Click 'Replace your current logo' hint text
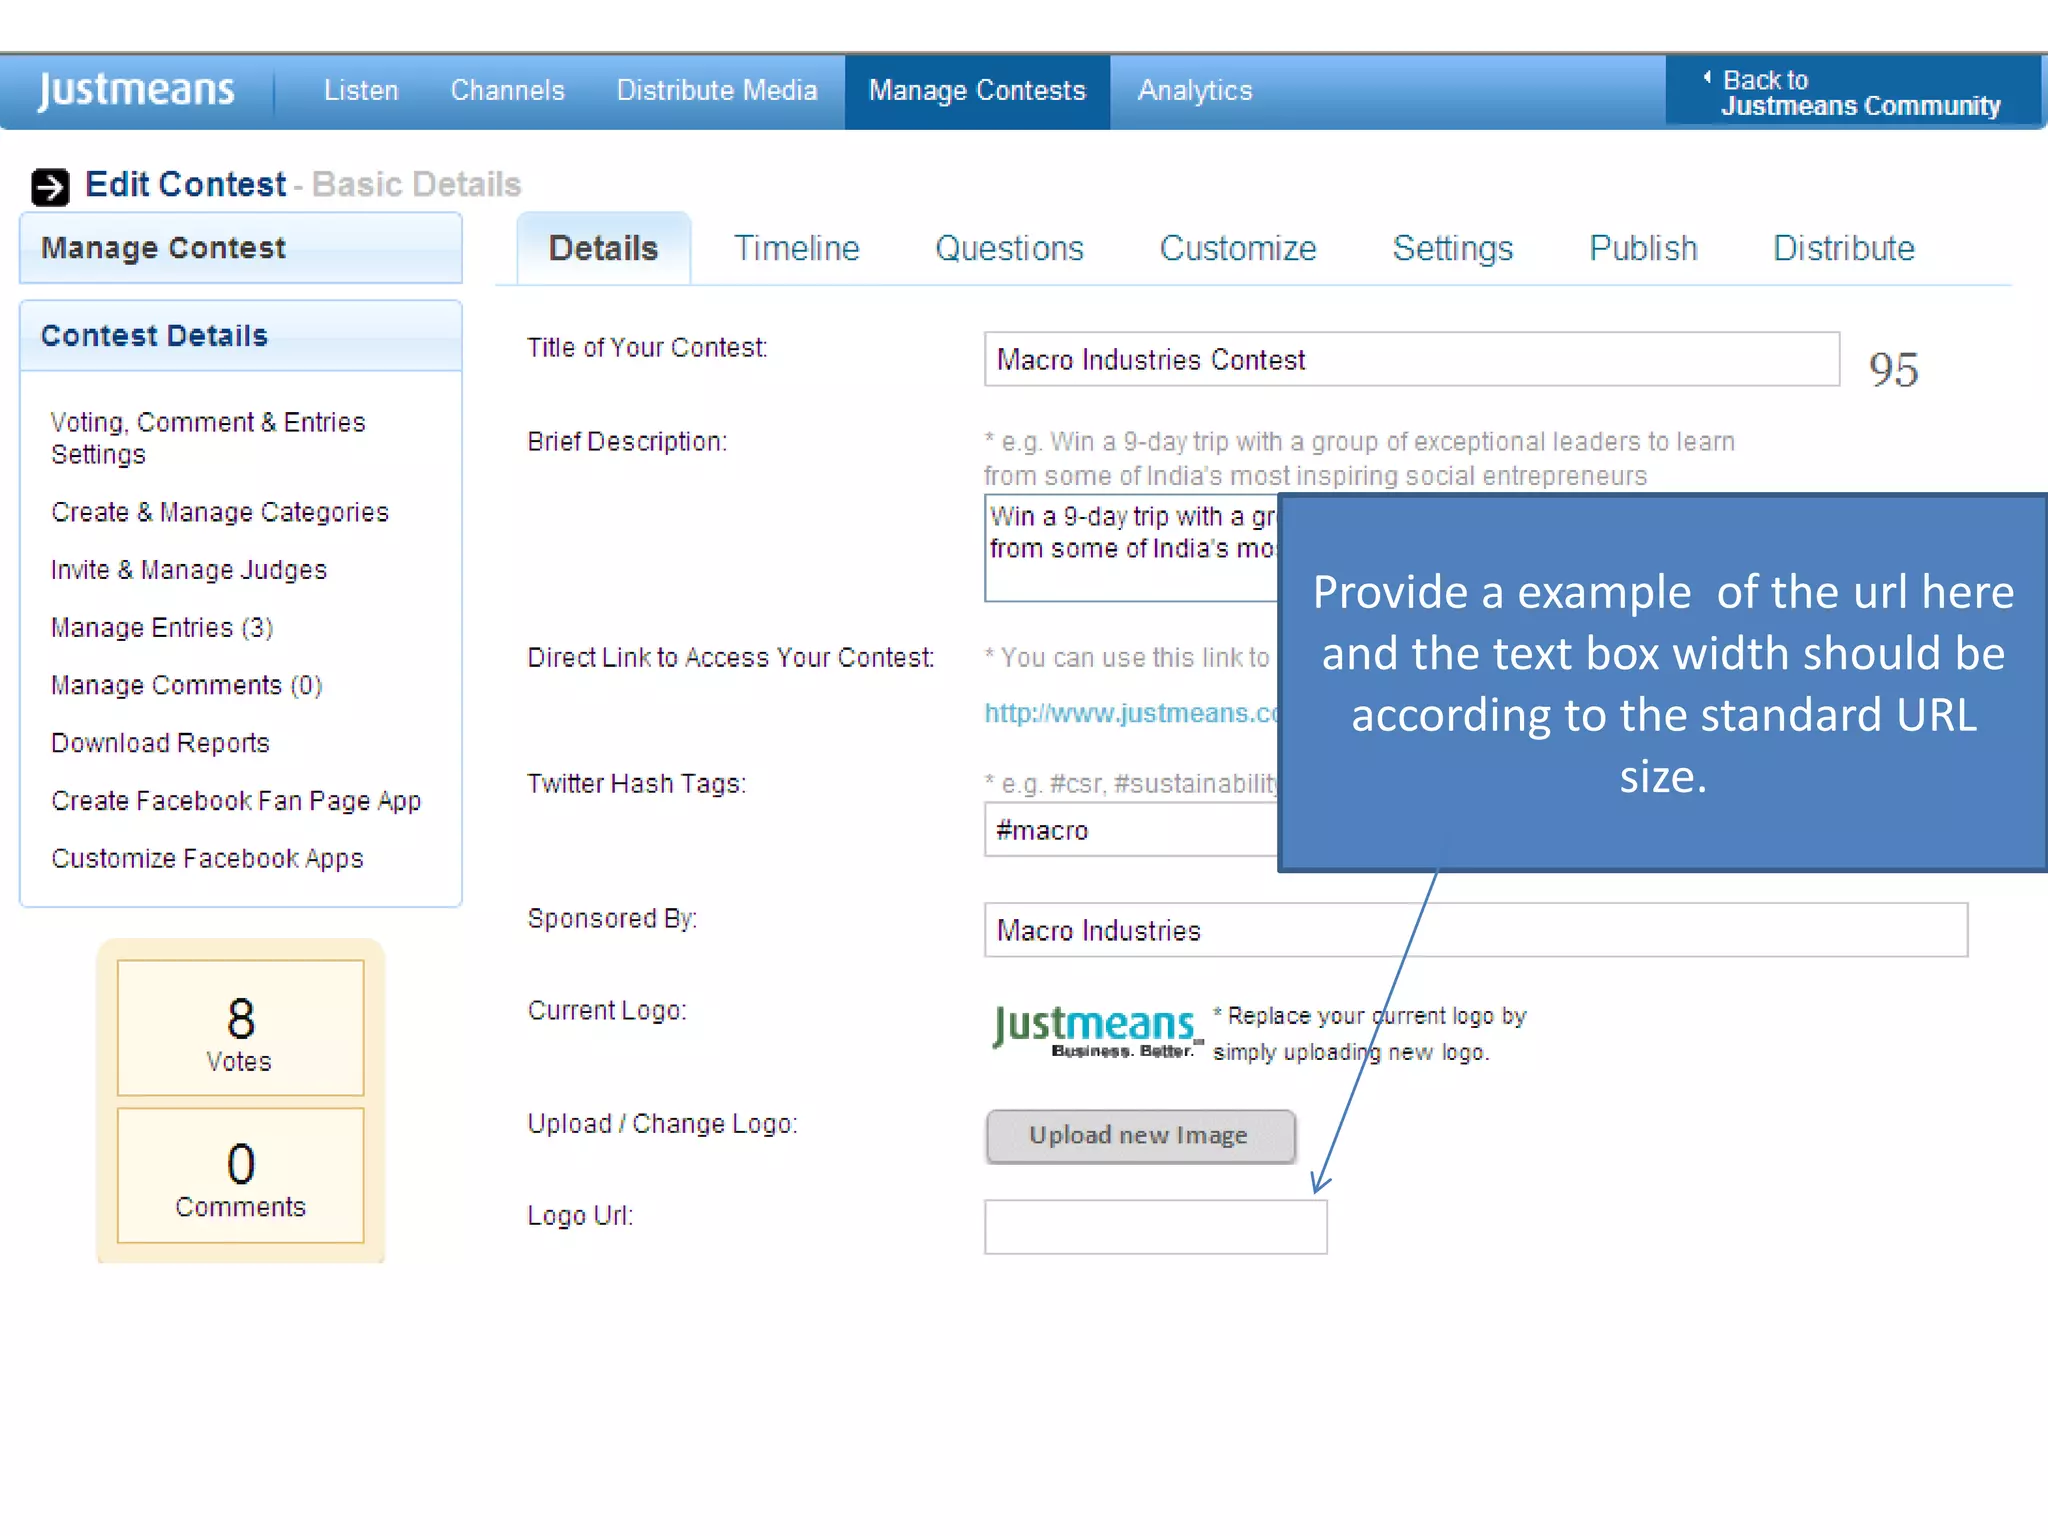2048x1536 pixels. [1370, 1034]
